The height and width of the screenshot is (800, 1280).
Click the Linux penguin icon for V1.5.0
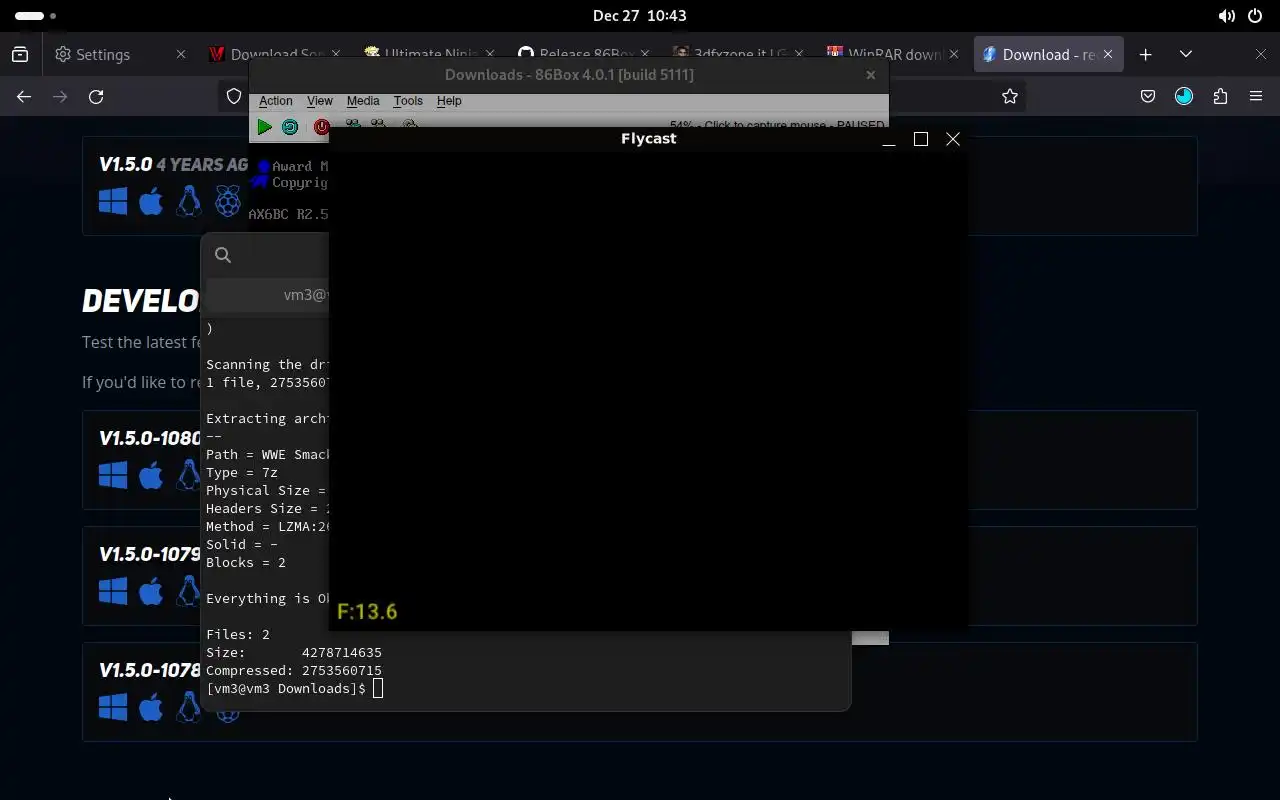(x=189, y=202)
